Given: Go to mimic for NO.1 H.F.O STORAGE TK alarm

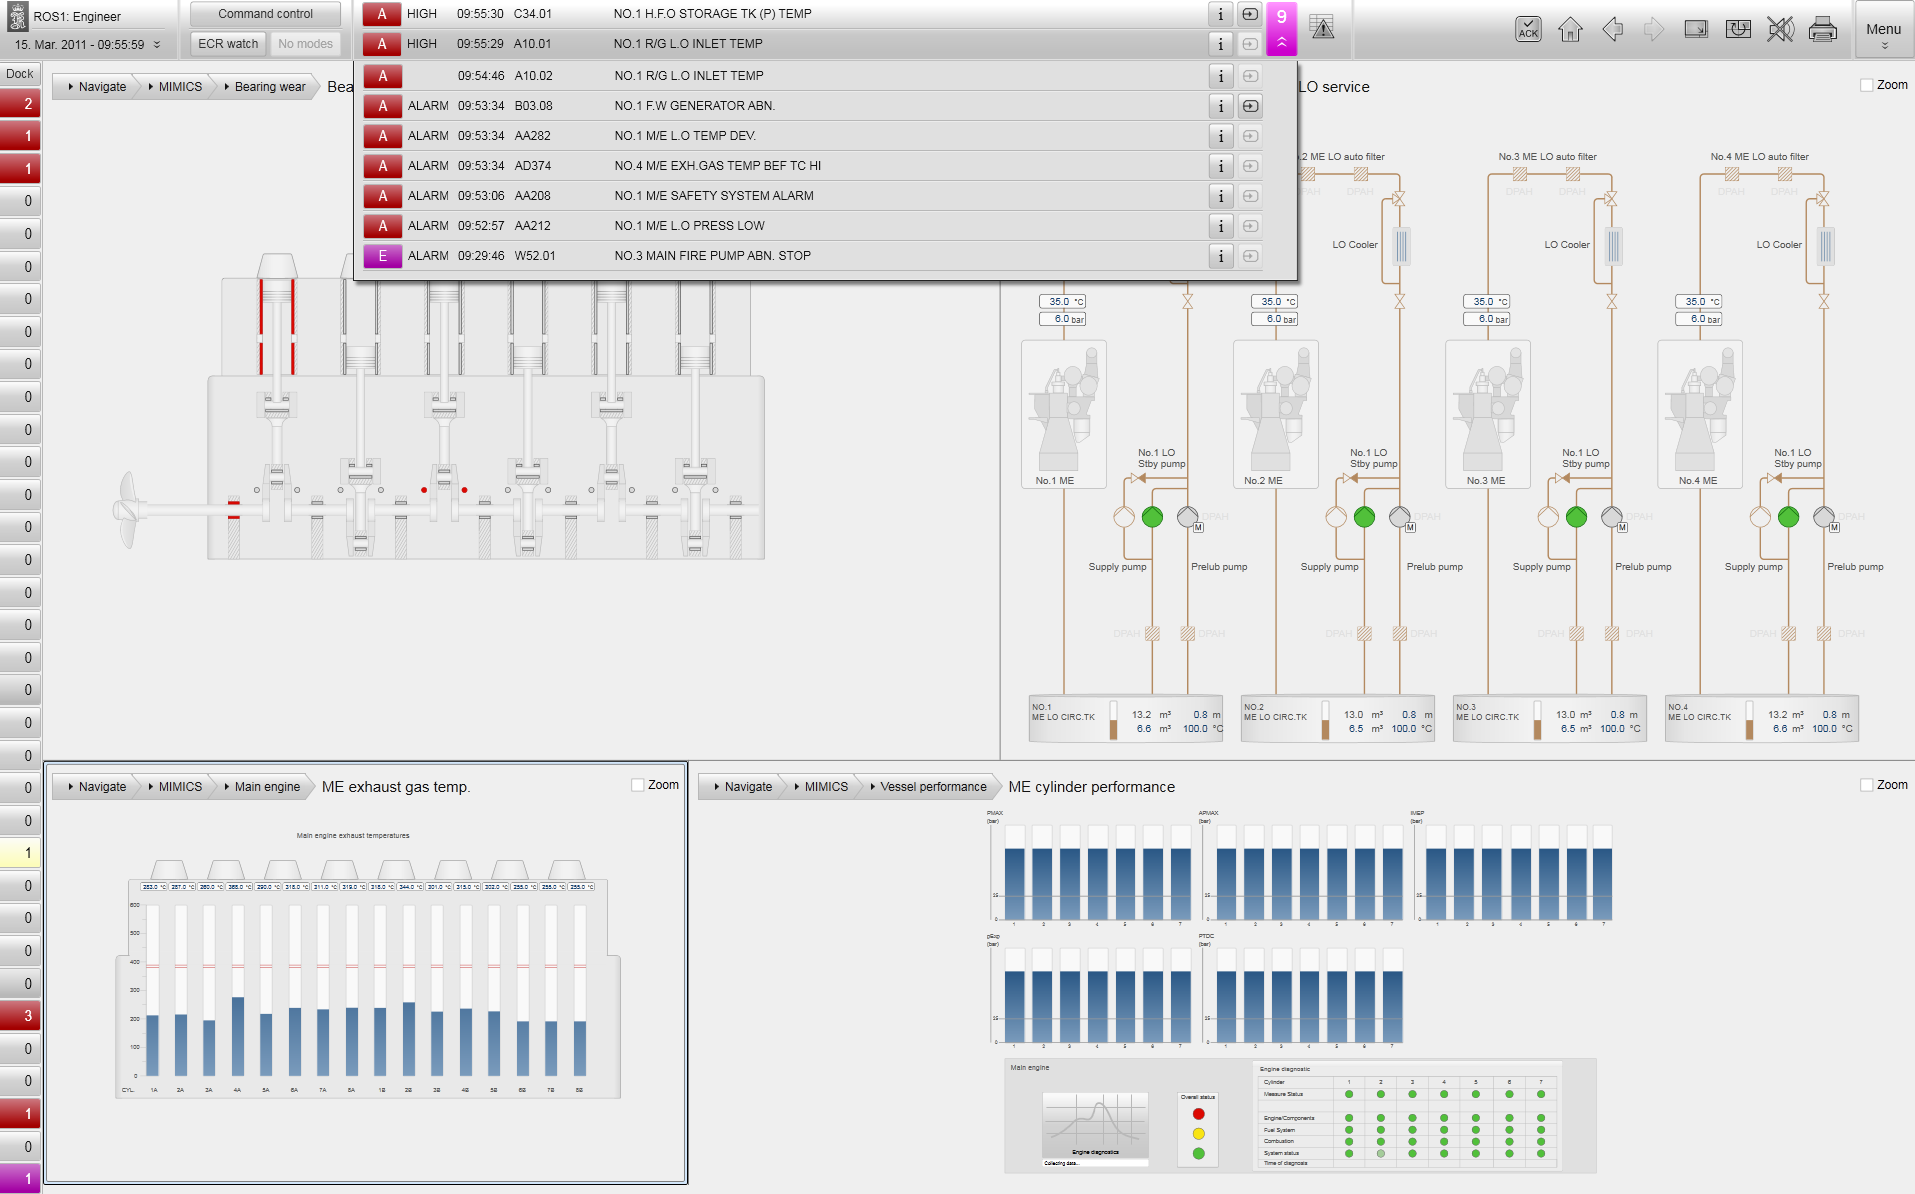Looking at the screenshot, I should [1250, 14].
